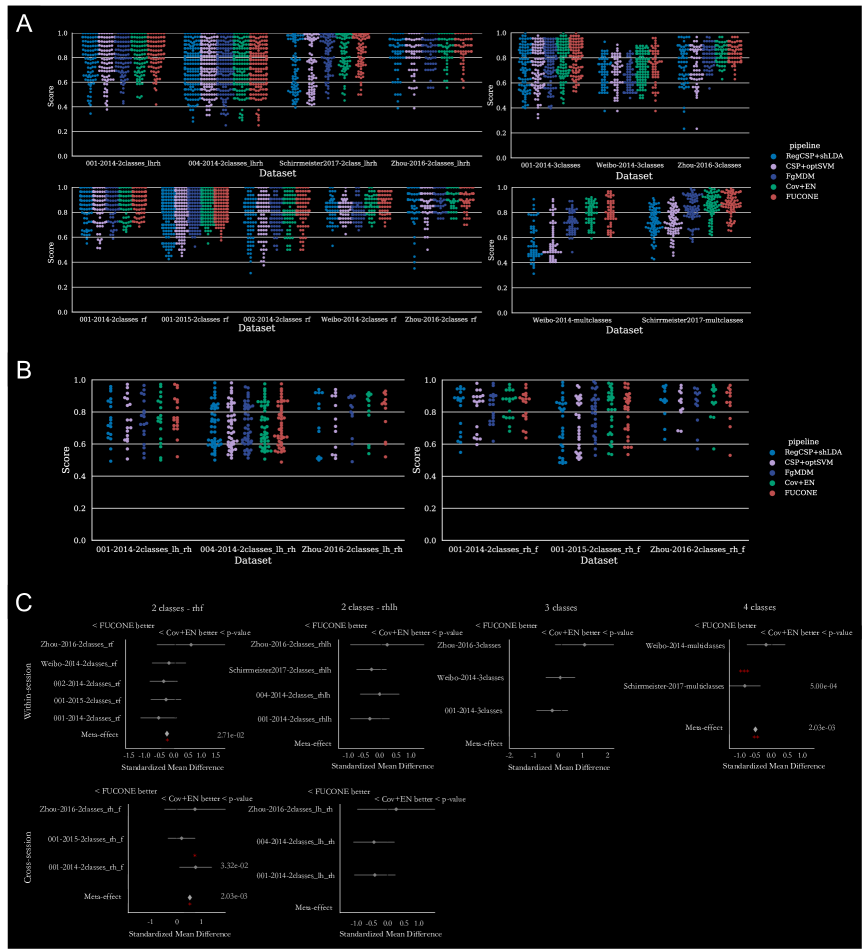Image resolution: width=862 pixels, height=949 pixels.
Task: Click the 002-2014-2classes_rf row in panel C
Action: 87,684
